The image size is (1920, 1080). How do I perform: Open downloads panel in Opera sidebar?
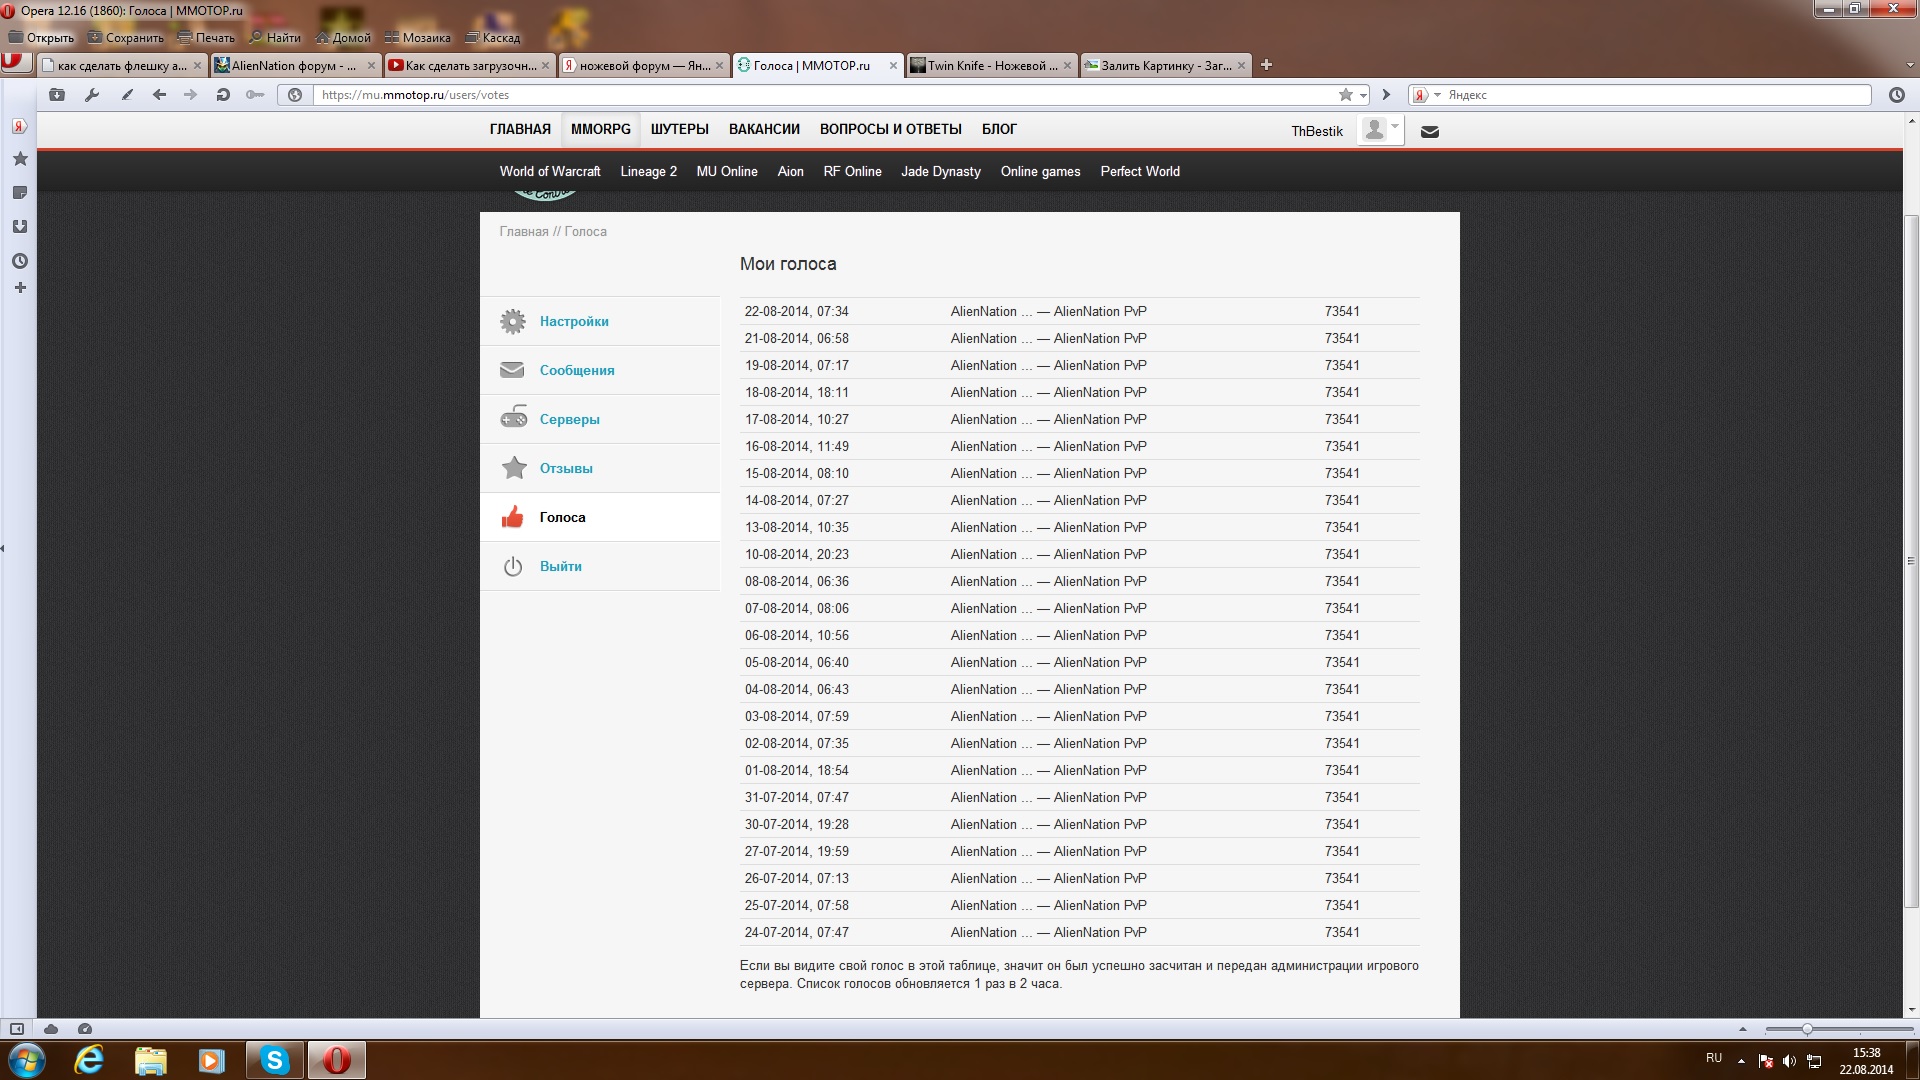click(19, 227)
